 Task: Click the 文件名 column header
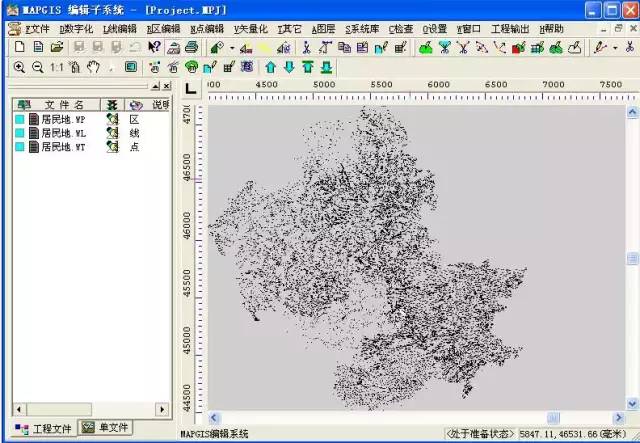[57, 105]
